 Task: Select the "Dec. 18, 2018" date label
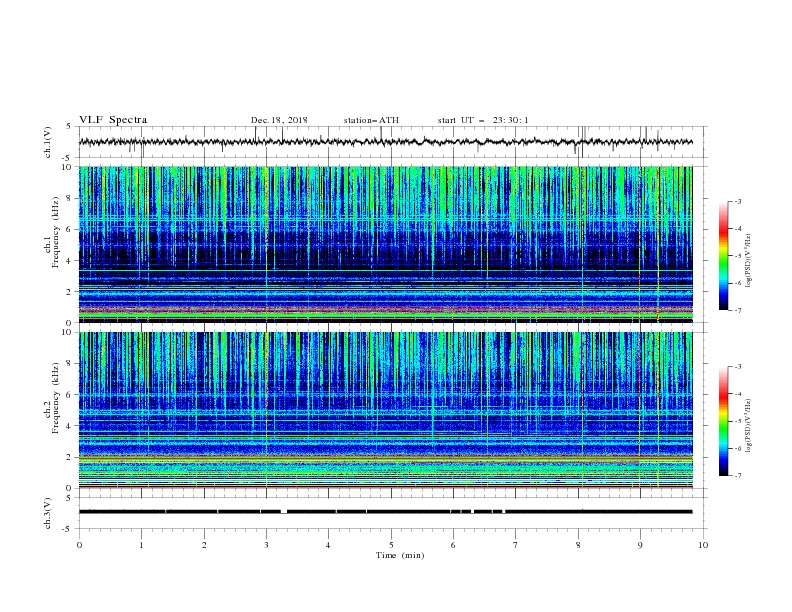279,120
